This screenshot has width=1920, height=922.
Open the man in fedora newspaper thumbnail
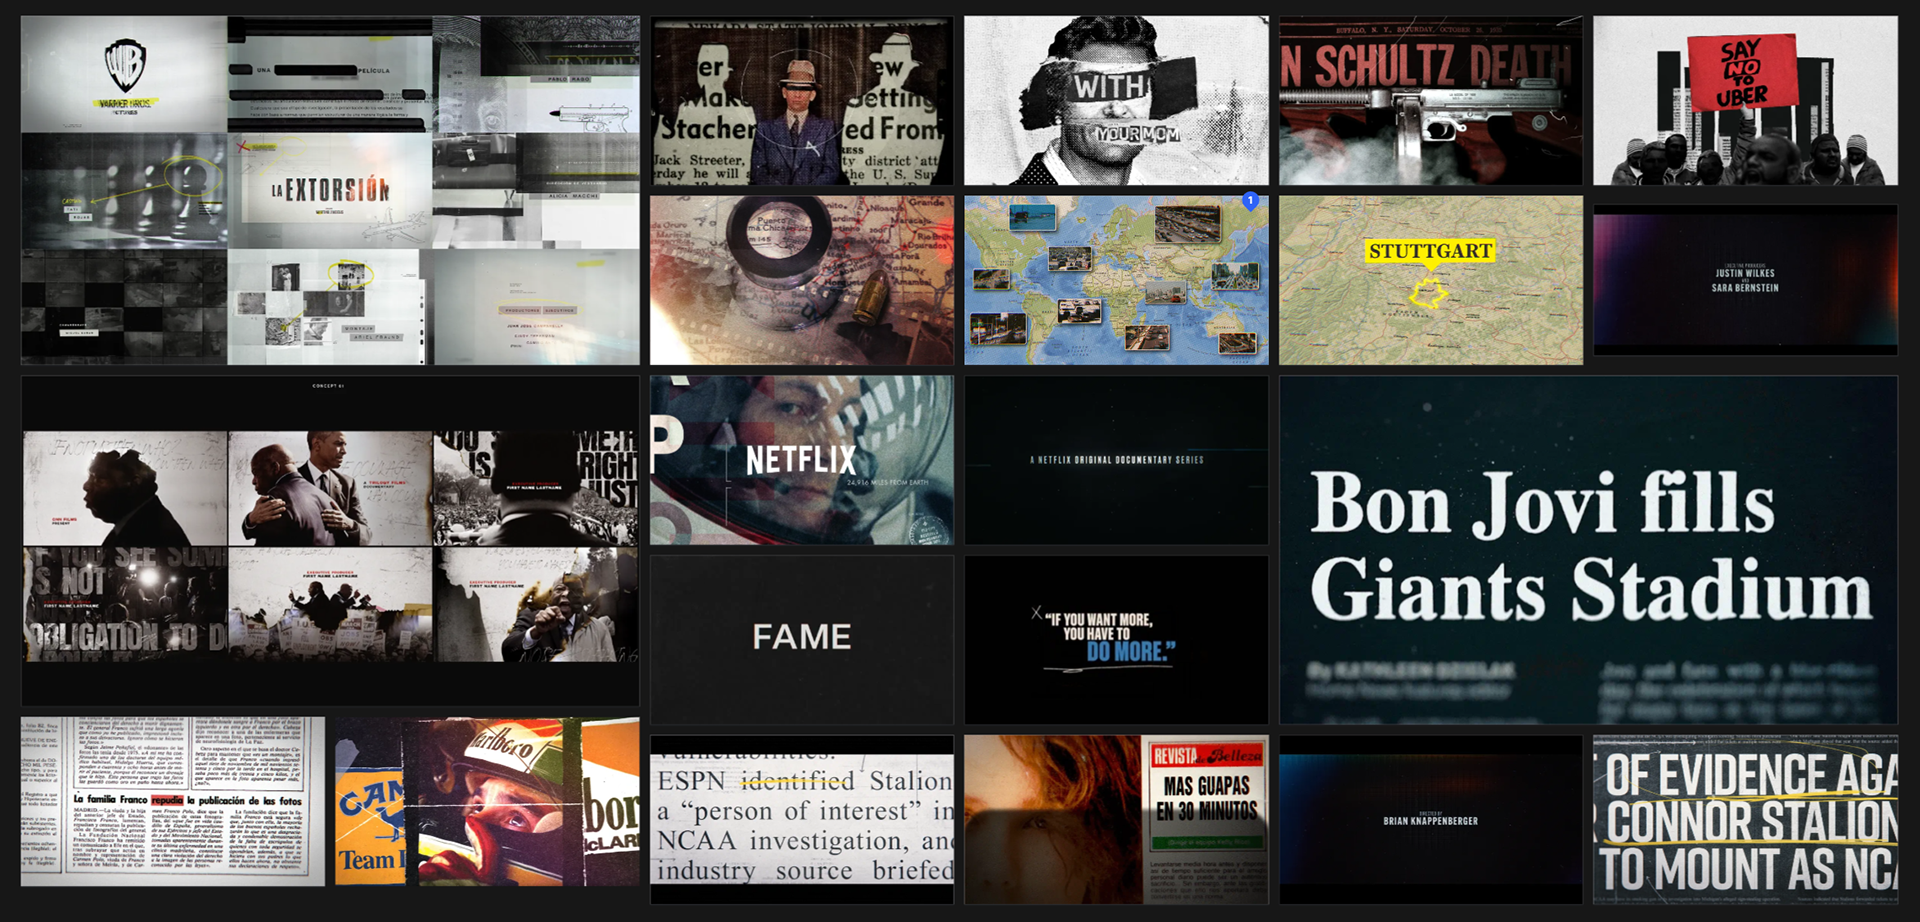tap(802, 100)
